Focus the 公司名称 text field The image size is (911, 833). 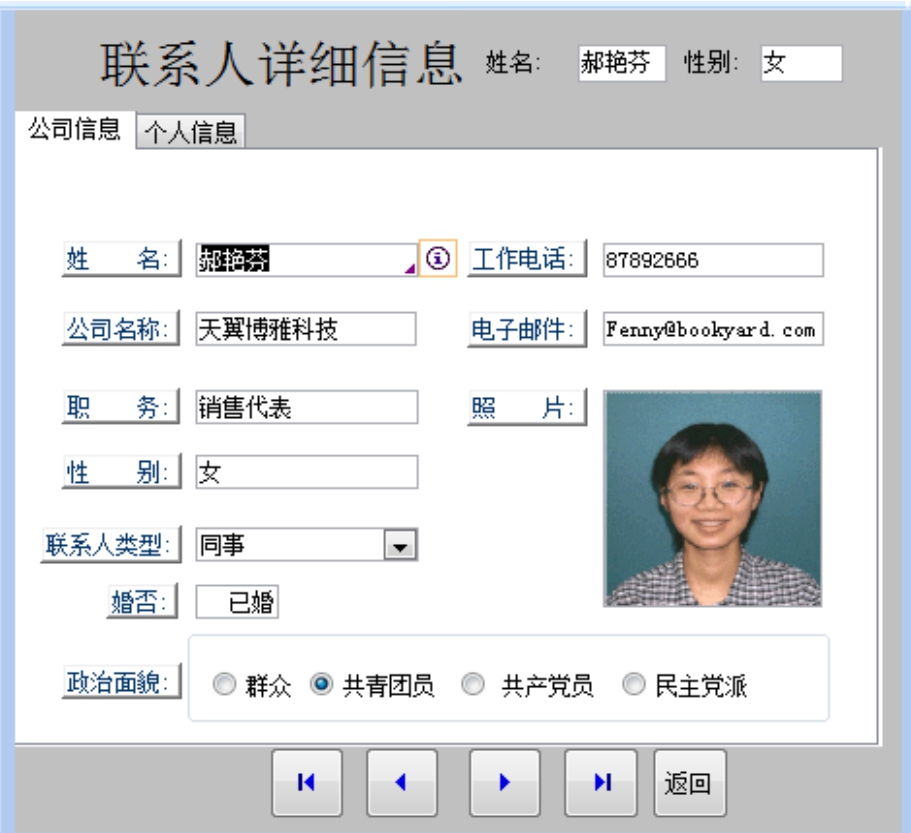coord(306,329)
